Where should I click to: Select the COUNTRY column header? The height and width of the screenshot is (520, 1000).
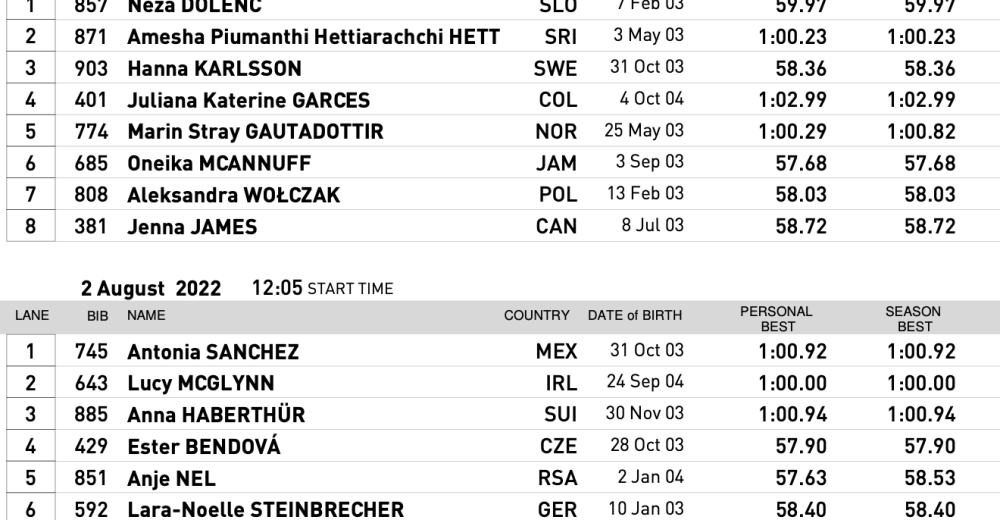[x=537, y=316]
